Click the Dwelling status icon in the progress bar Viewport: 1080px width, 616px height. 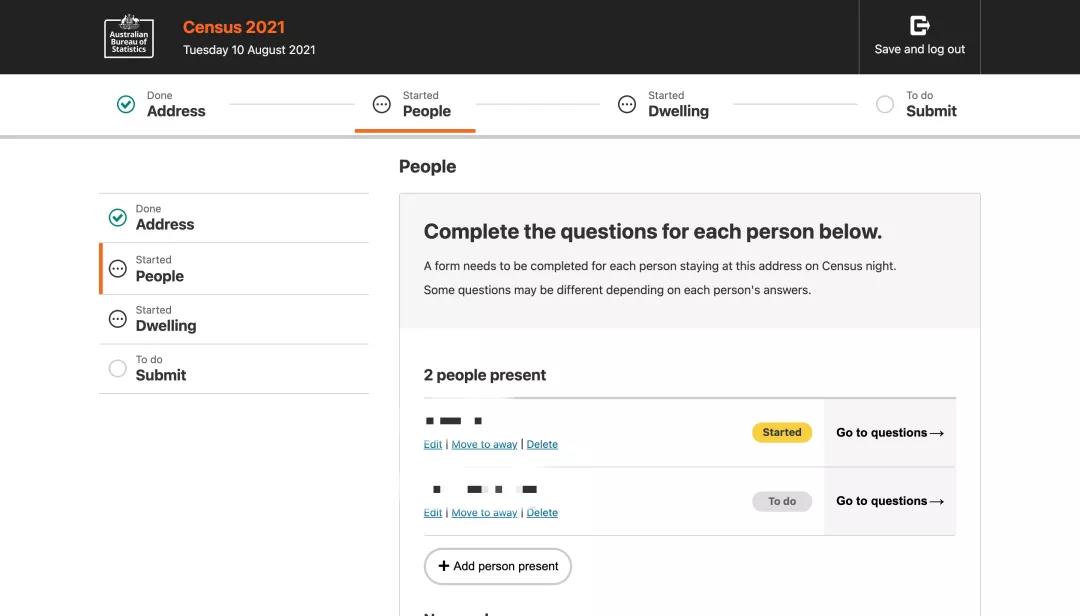point(627,103)
